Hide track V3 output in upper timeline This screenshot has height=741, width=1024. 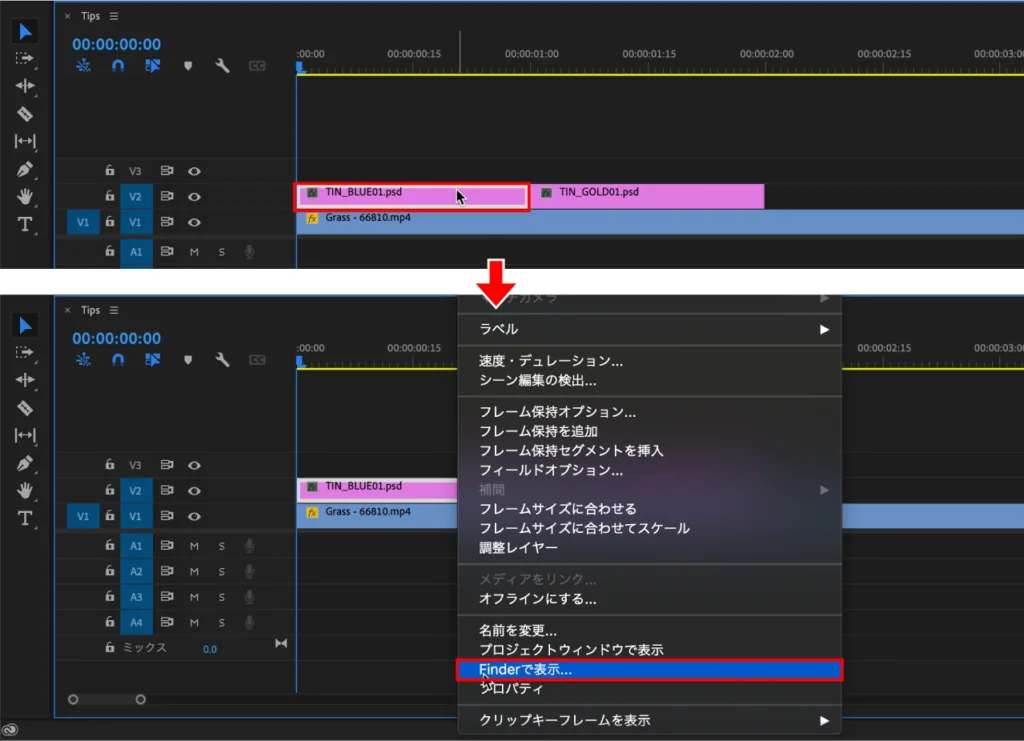pos(194,171)
